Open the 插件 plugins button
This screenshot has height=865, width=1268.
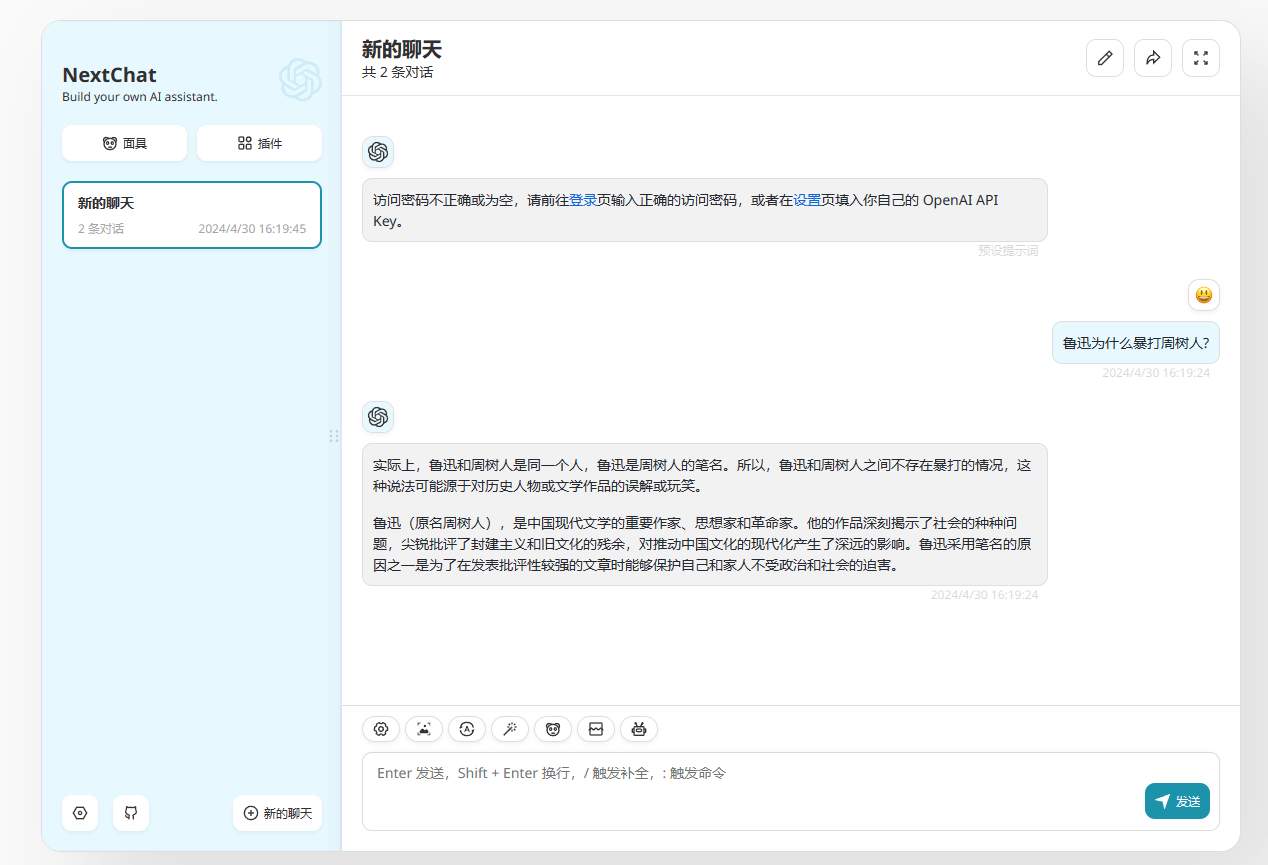(259, 143)
